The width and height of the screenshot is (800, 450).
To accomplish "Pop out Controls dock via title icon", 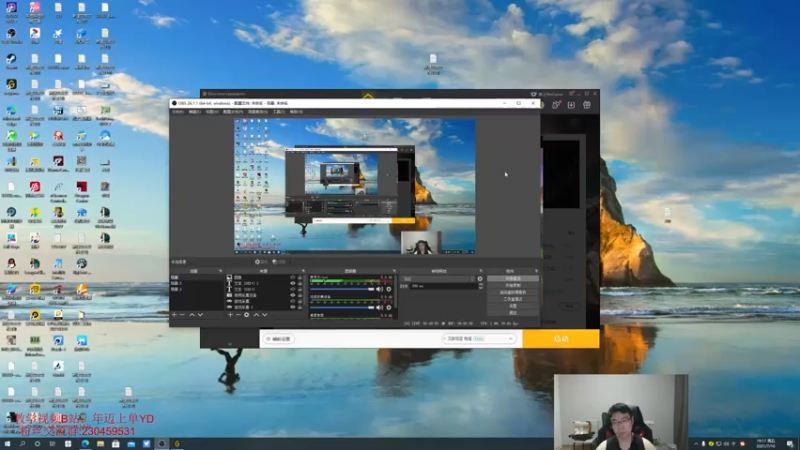I will pos(536,271).
